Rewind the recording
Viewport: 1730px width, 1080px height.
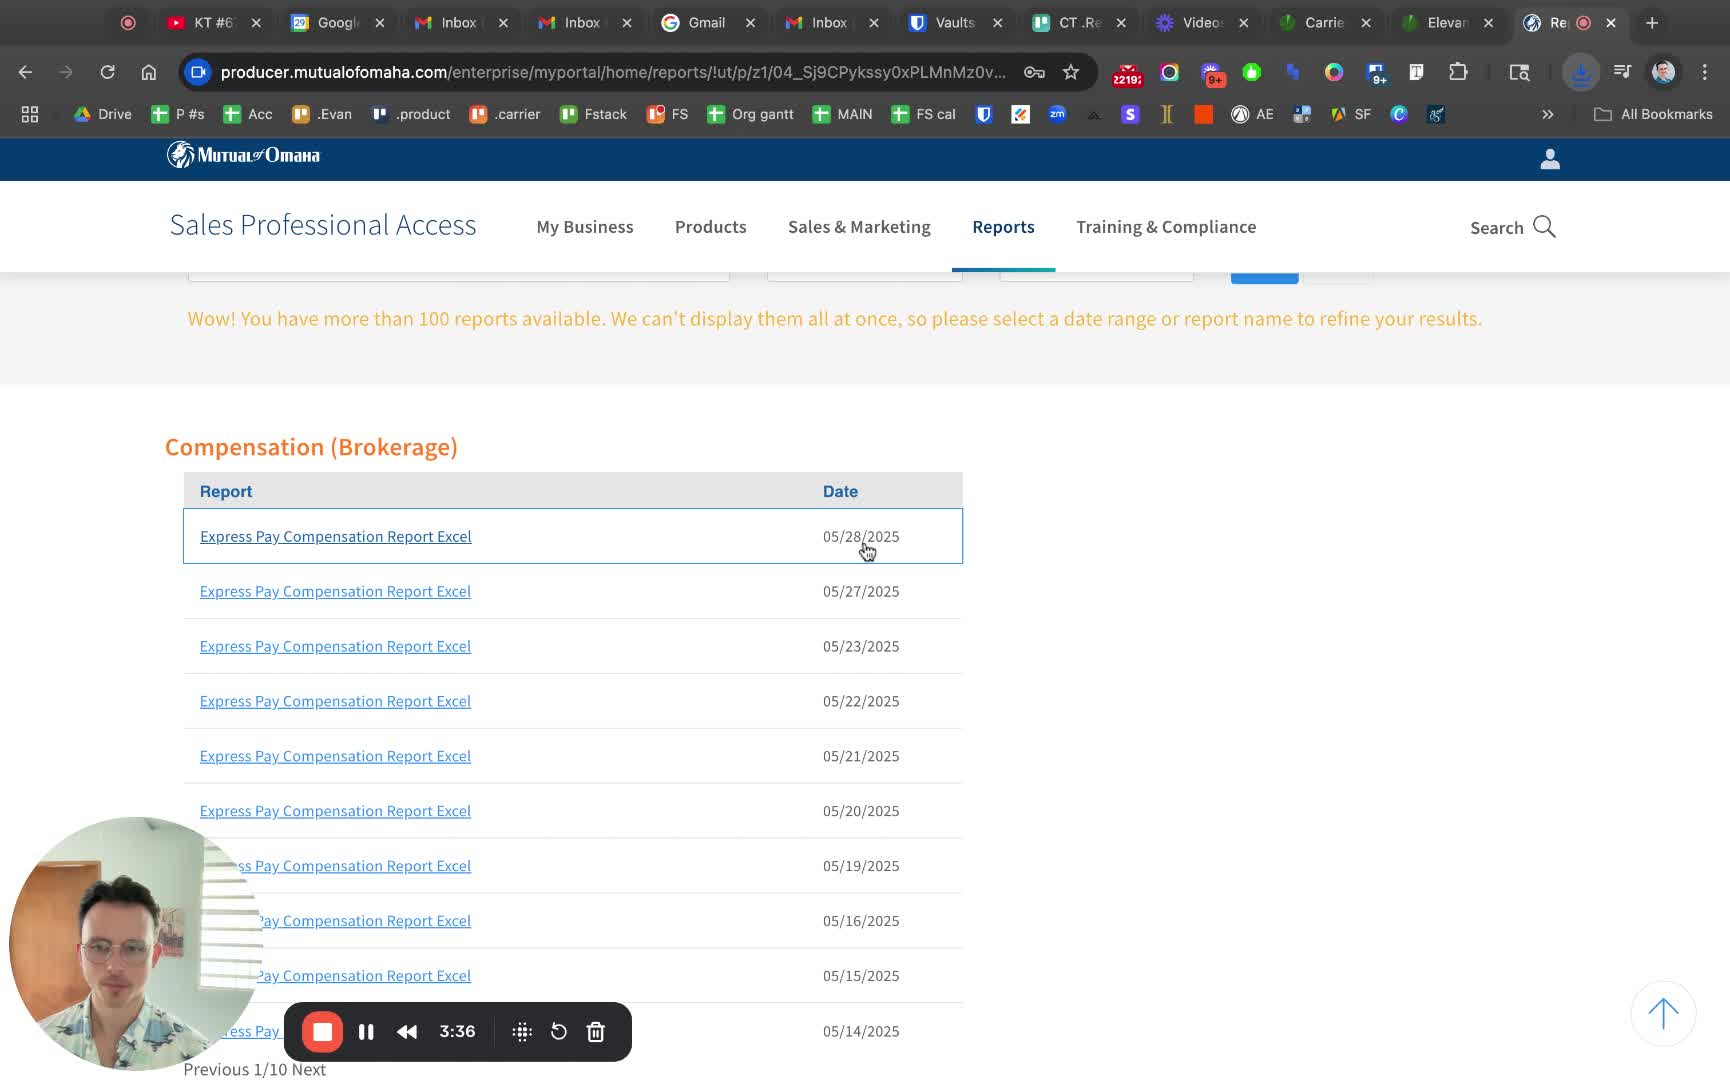[407, 1032]
